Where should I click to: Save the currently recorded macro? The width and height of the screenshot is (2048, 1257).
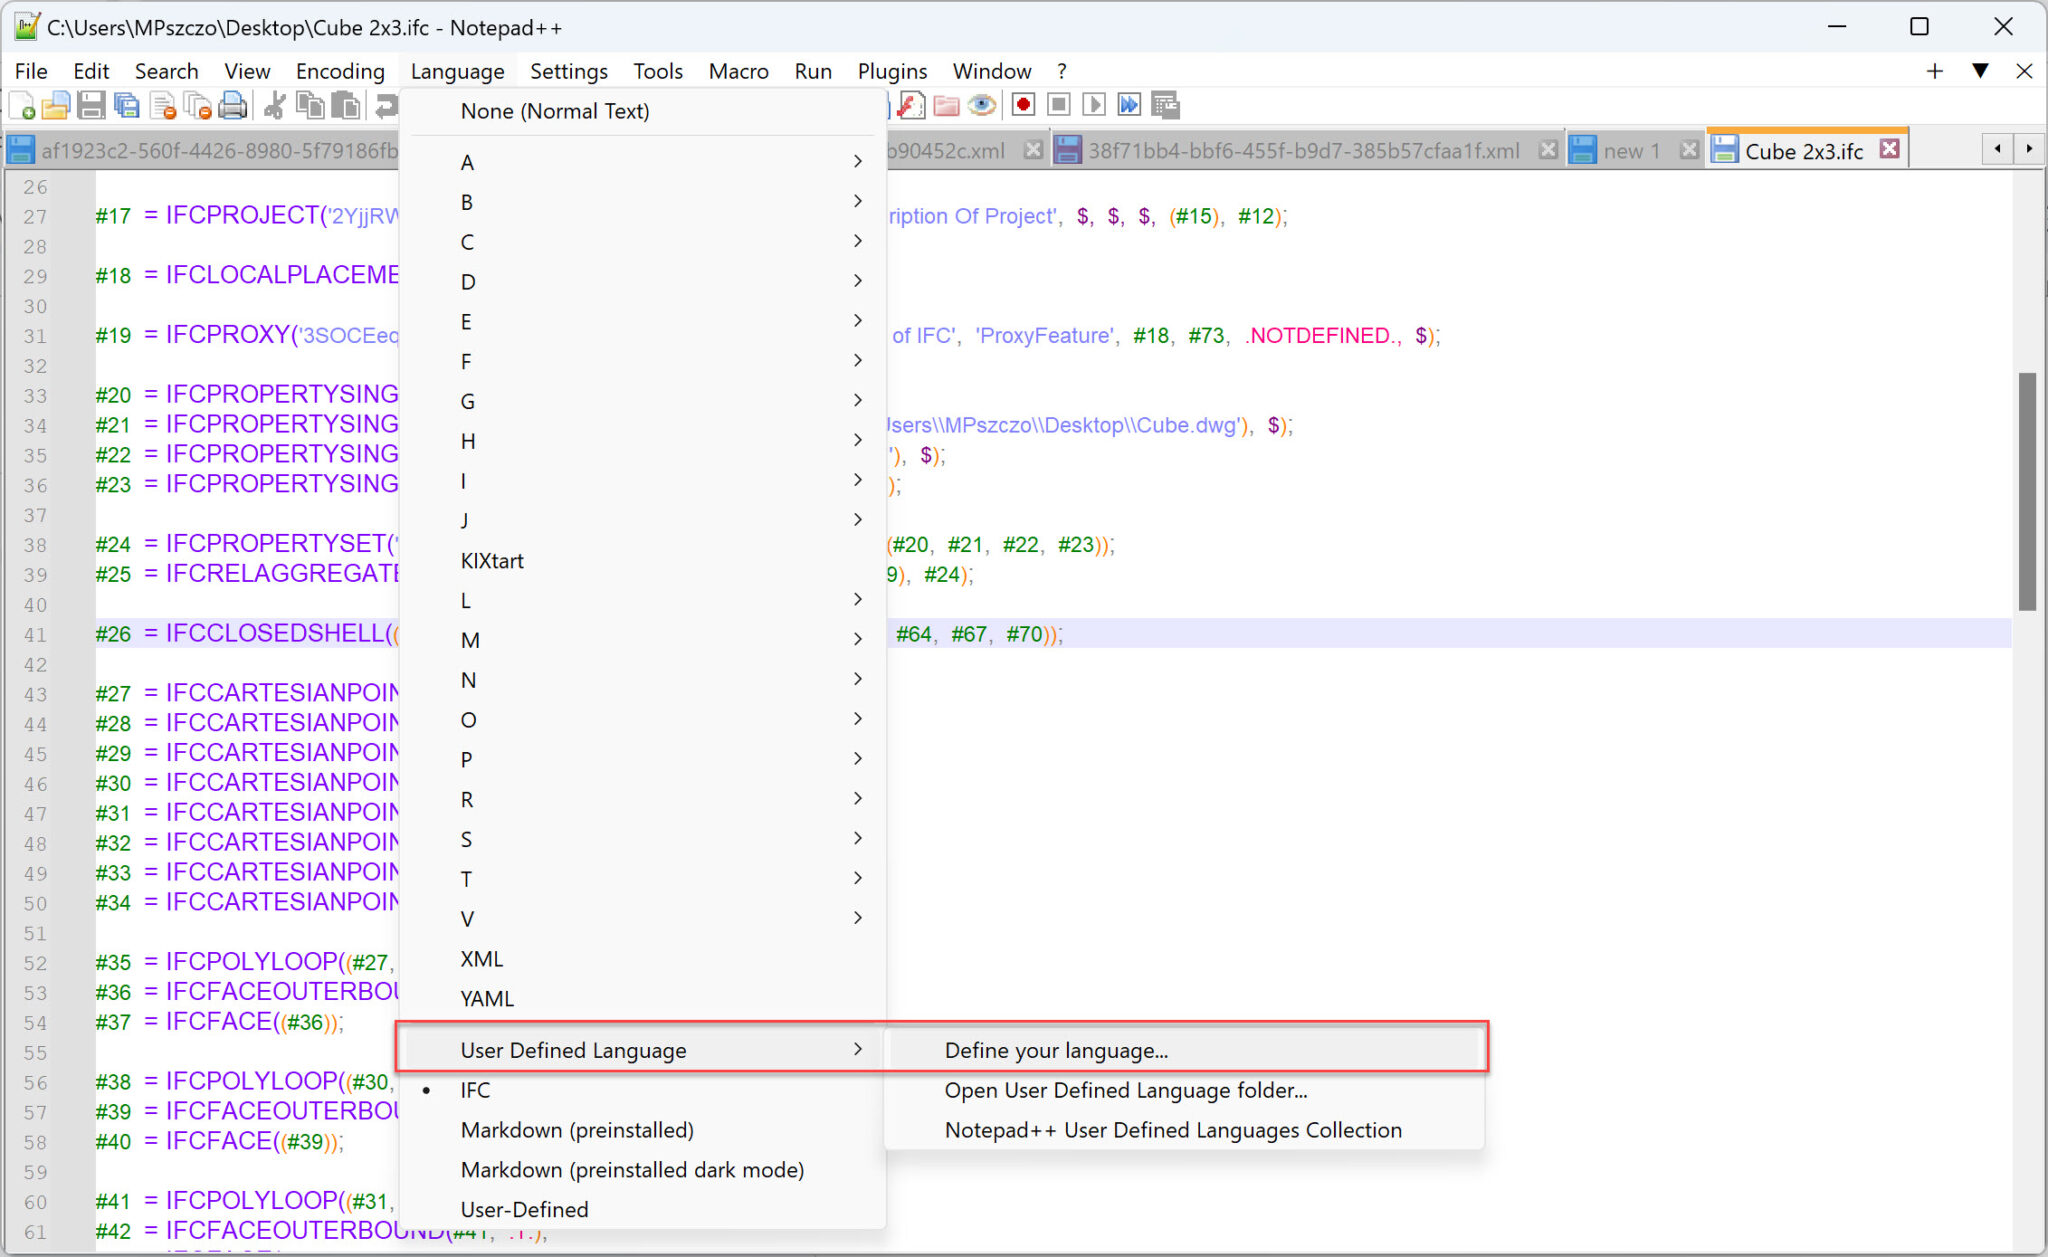coord(1164,105)
